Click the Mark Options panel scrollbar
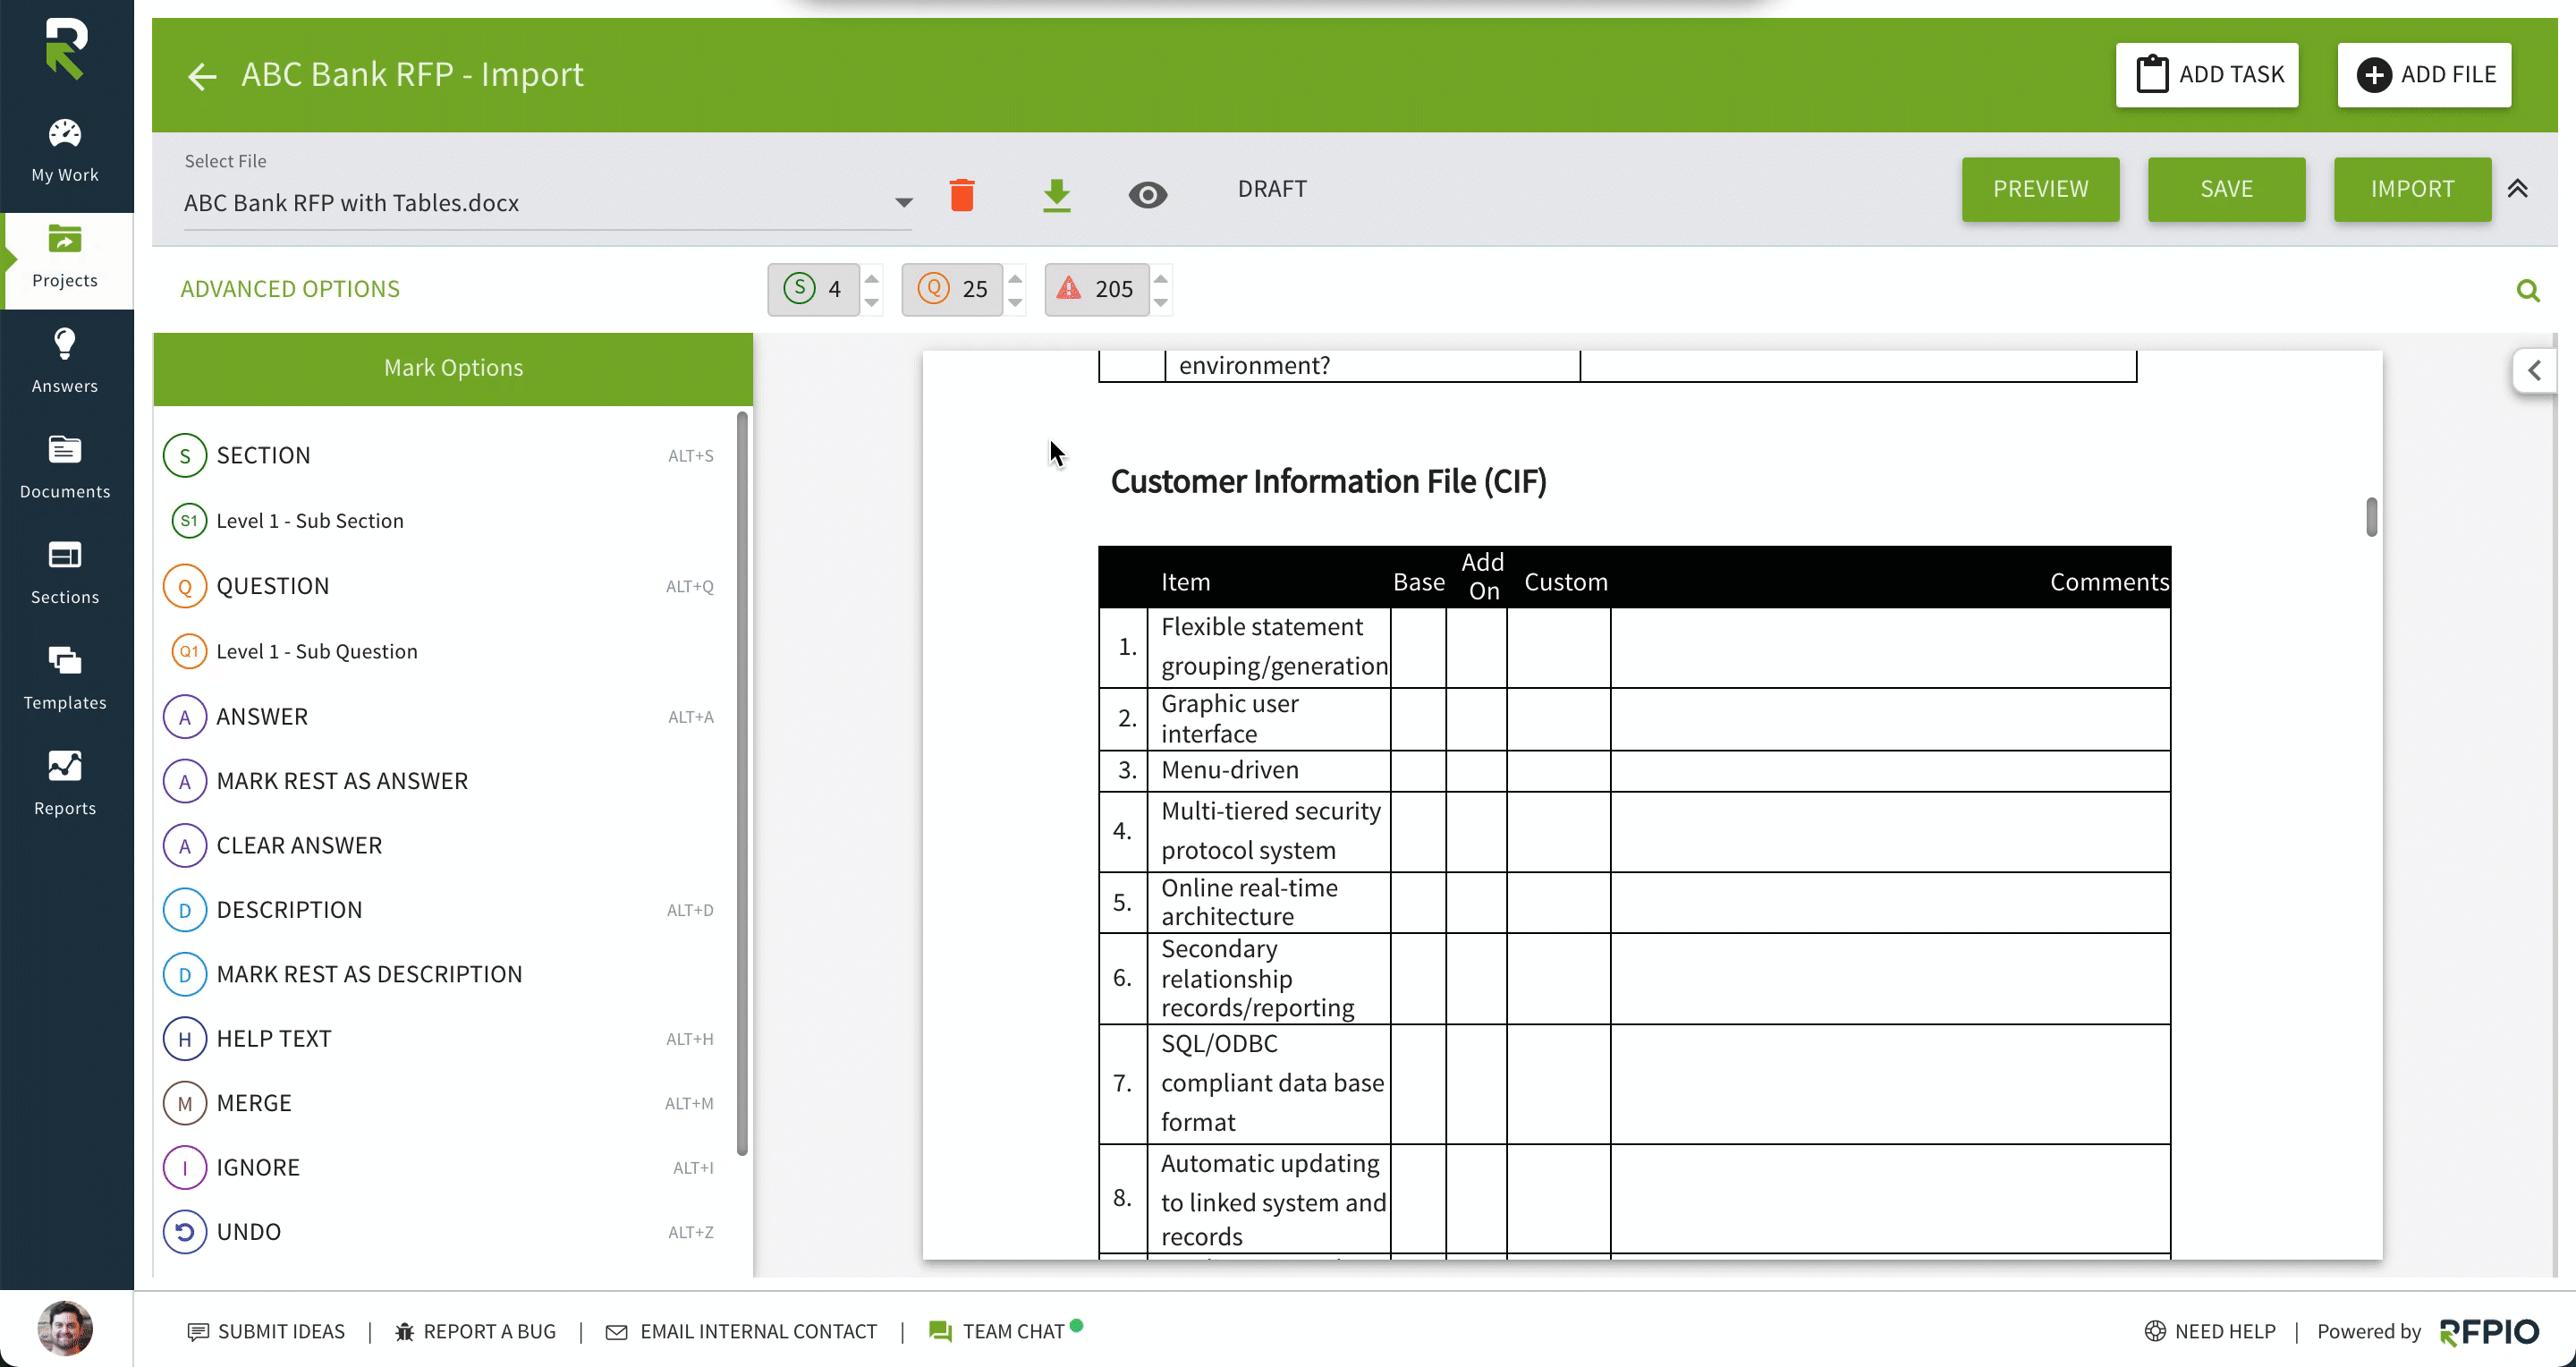Image resolution: width=2576 pixels, height=1367 pixels. point(742,783)
